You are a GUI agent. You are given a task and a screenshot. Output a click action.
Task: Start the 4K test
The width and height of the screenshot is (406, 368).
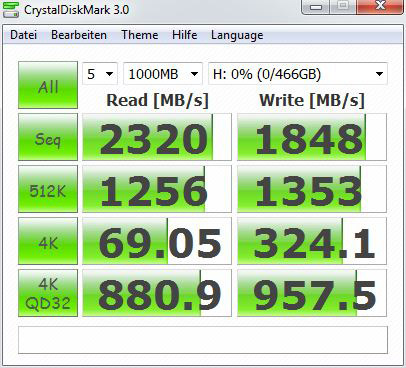(48, 241)
